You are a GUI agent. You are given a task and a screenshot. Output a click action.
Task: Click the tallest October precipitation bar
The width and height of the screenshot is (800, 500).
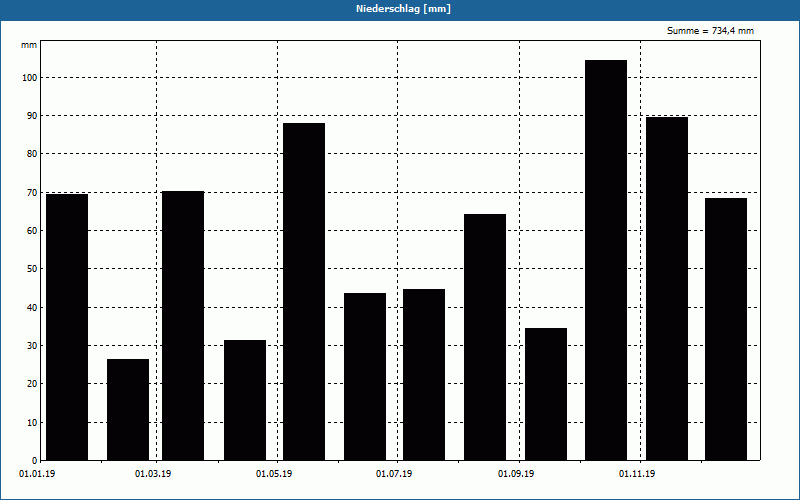pos(606,260)
